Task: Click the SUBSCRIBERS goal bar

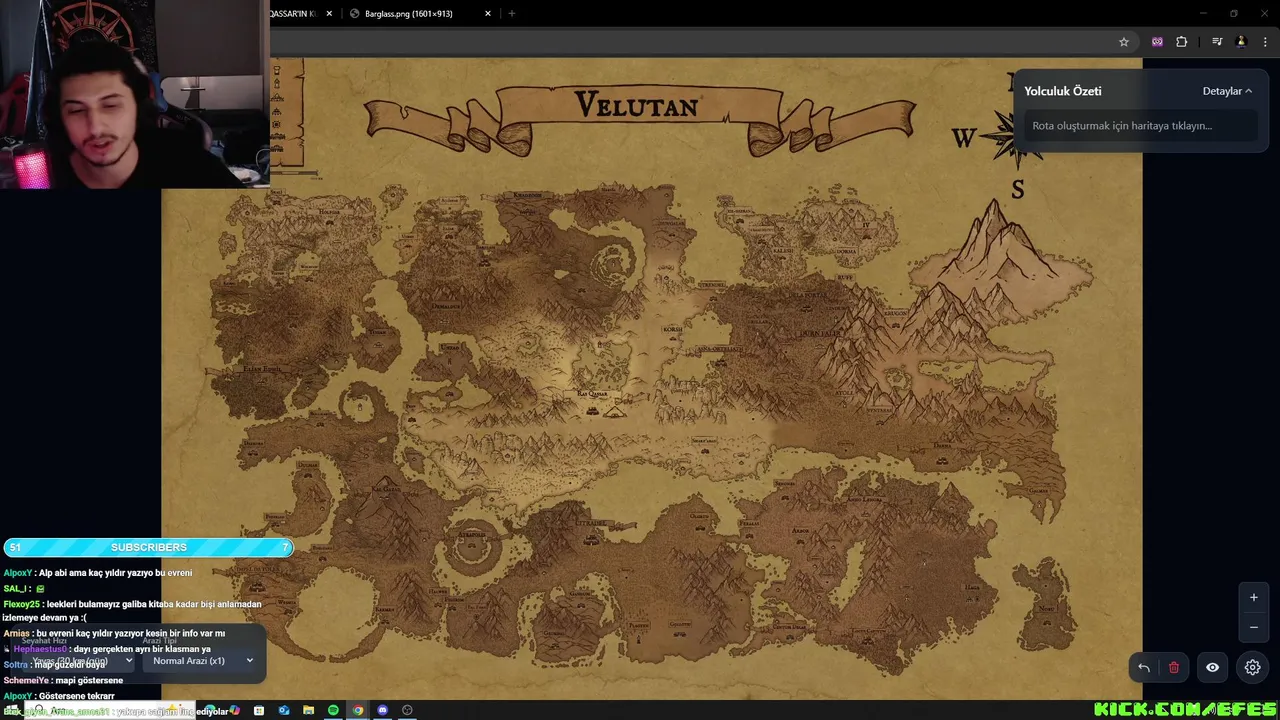Action: [x=148, y=547]
